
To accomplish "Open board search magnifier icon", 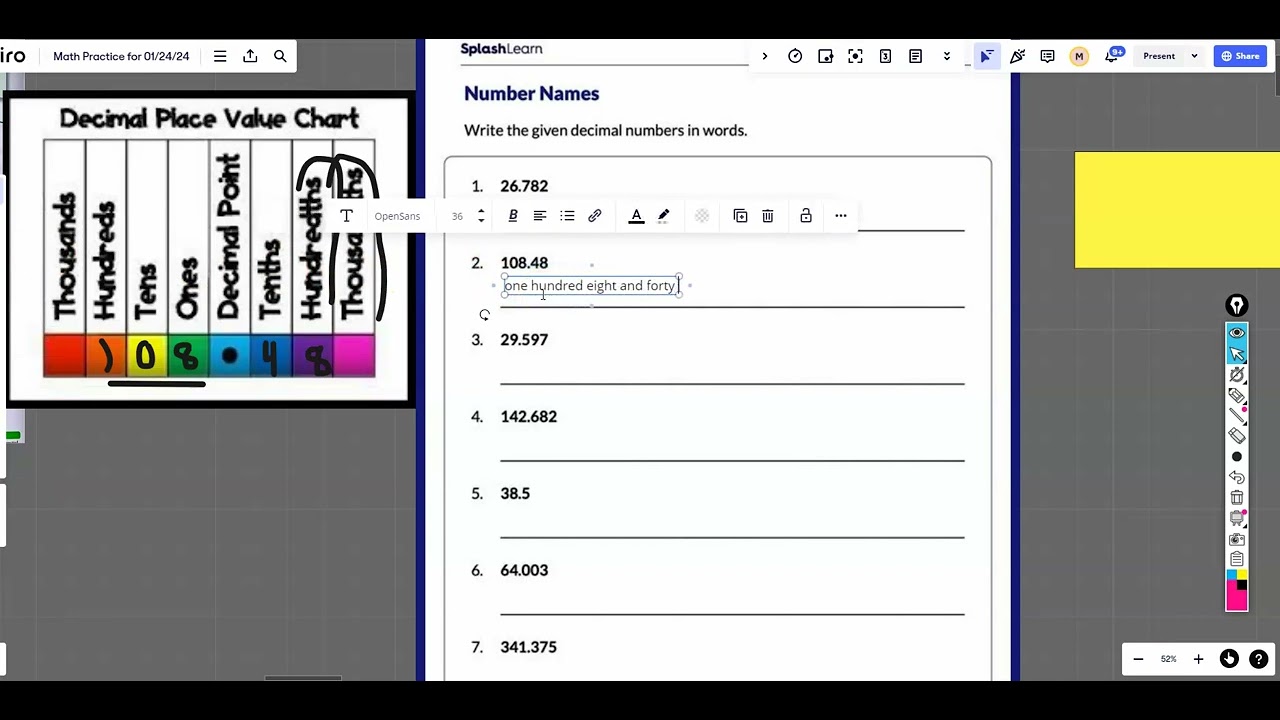I will [280, 56].
